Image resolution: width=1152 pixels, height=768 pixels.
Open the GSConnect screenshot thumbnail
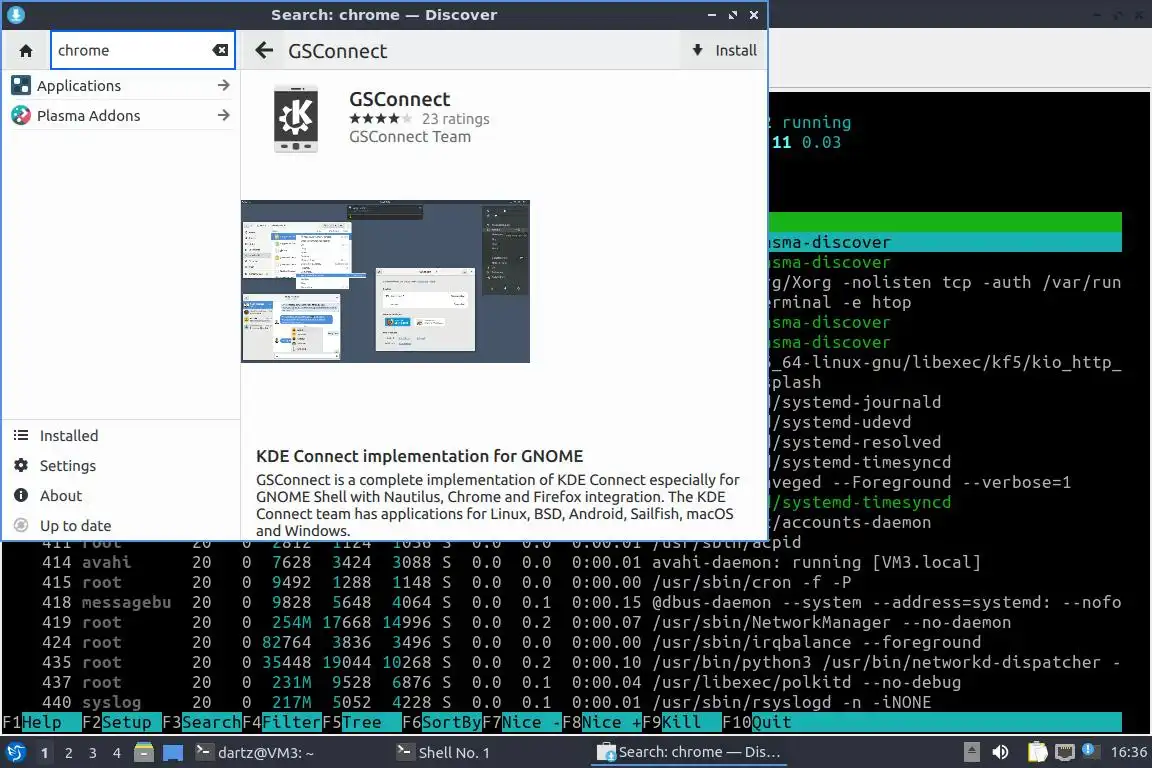pos(385,281)
